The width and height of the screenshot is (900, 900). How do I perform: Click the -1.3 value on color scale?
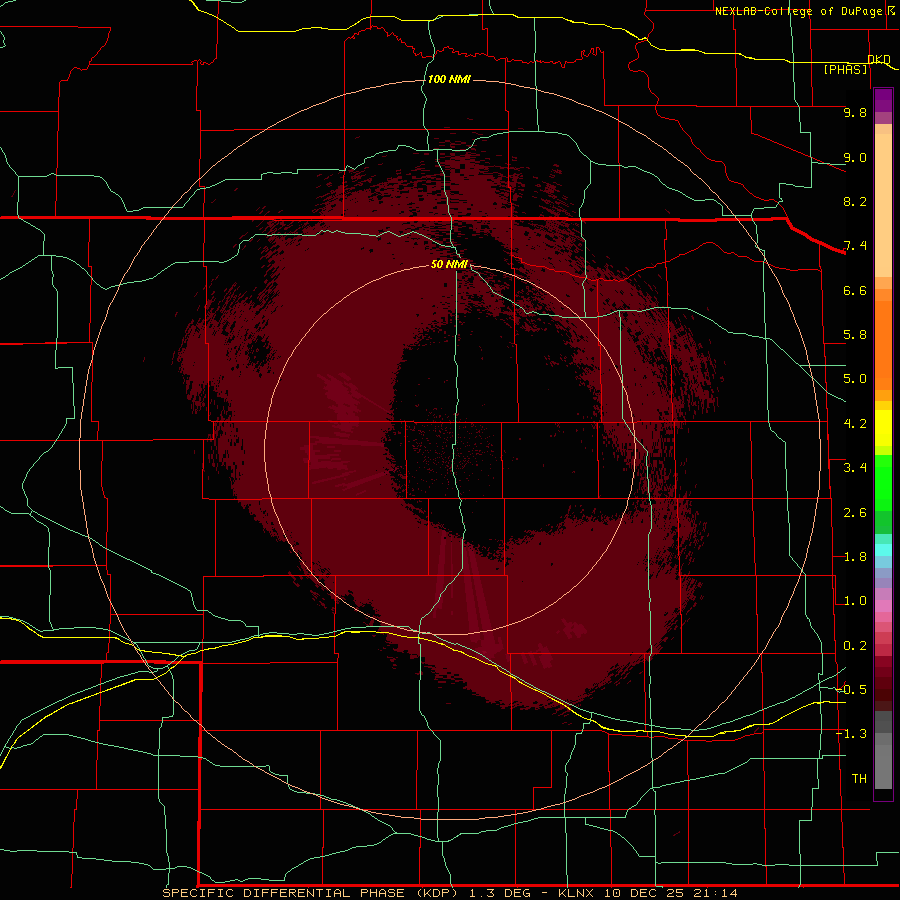tap(851, 734)
